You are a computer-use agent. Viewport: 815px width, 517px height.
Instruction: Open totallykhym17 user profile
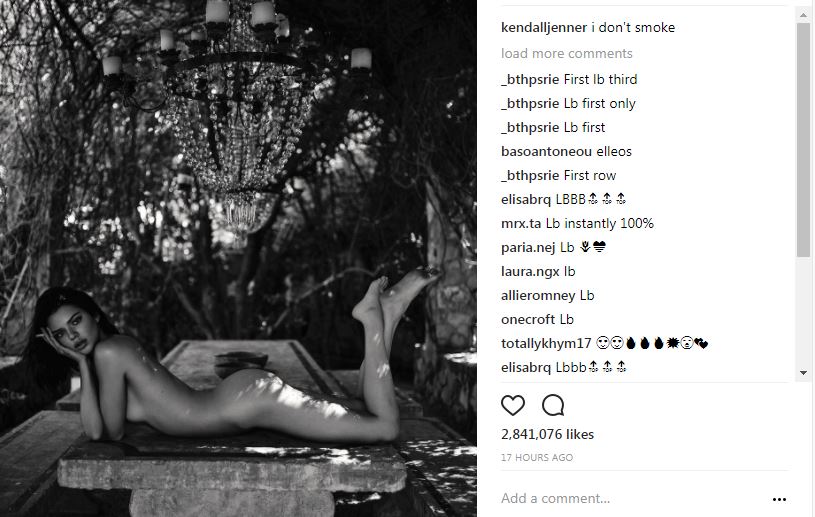point(546,343)
